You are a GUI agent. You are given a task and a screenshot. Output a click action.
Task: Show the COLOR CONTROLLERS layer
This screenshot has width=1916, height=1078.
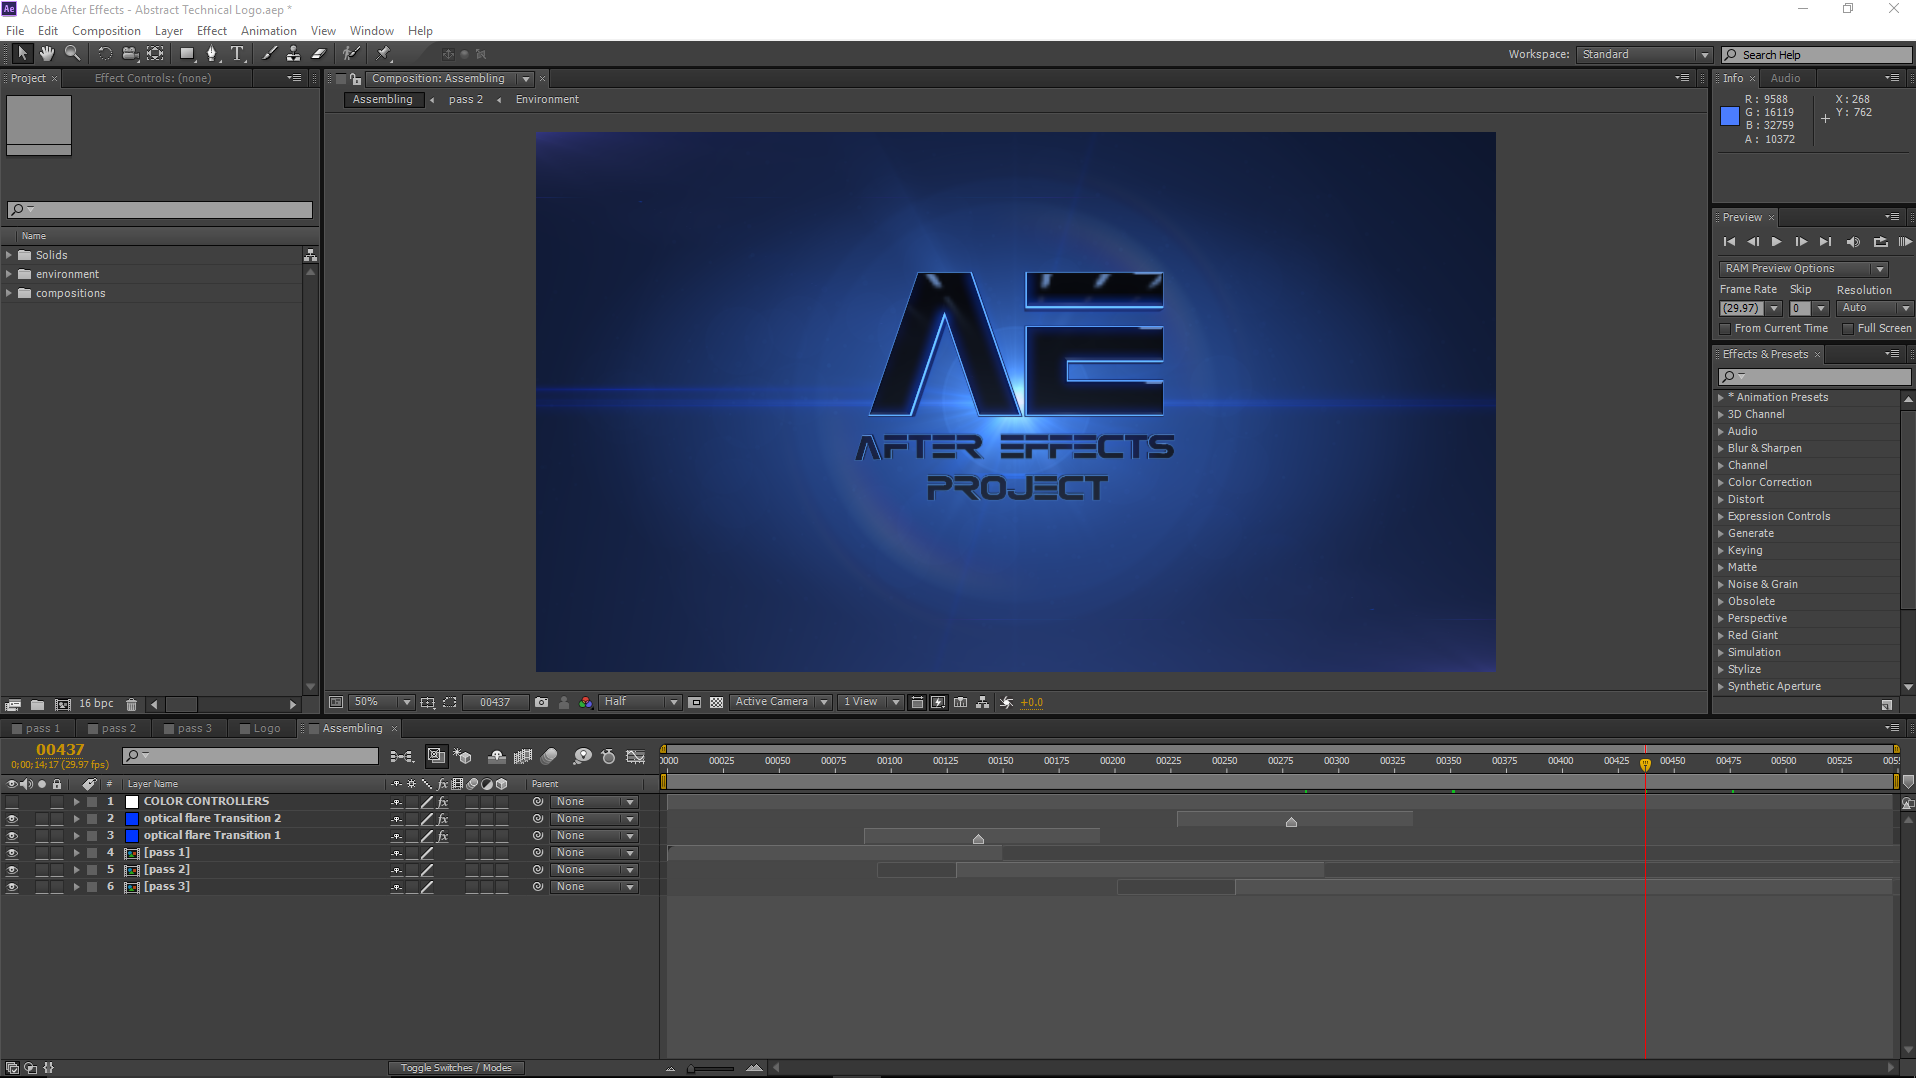12,802
